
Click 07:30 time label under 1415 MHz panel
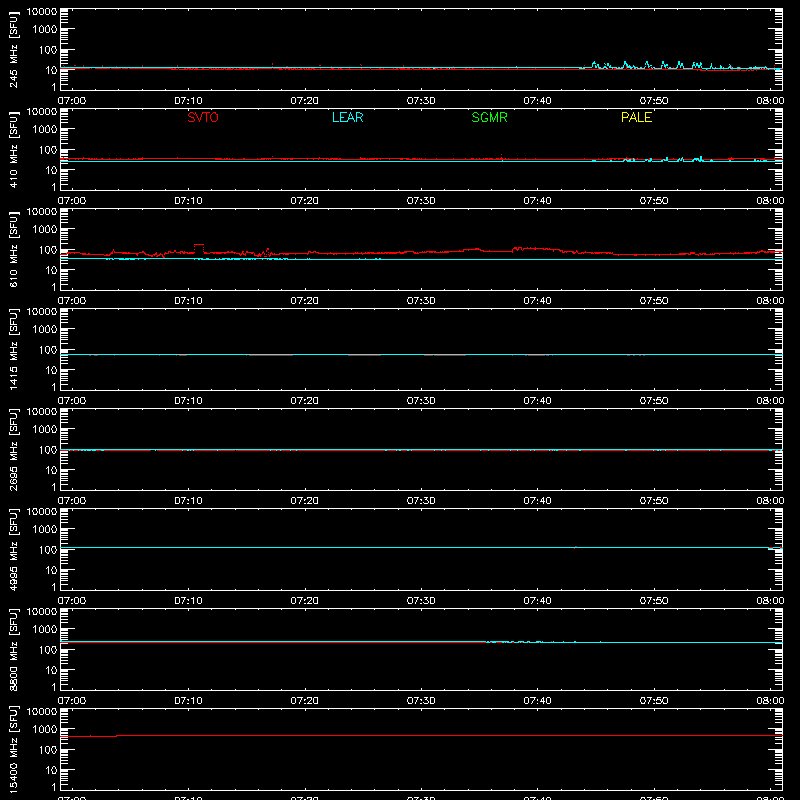point(421,401)
